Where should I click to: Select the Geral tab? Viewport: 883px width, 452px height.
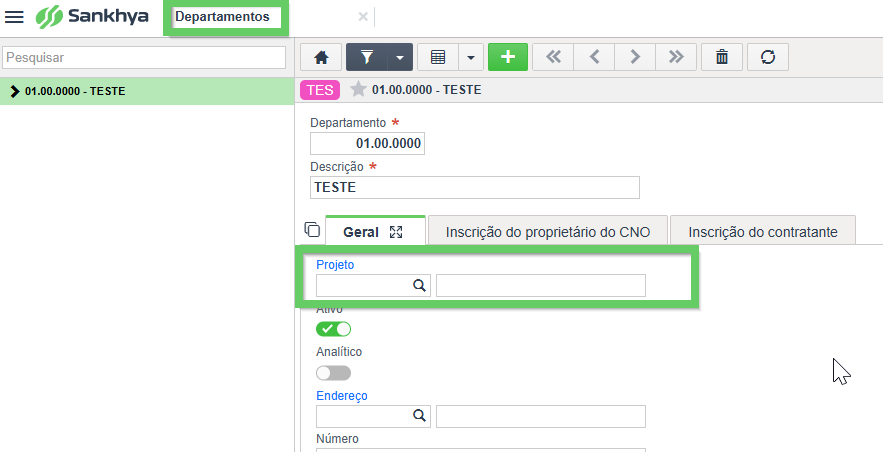click(360, 232)
